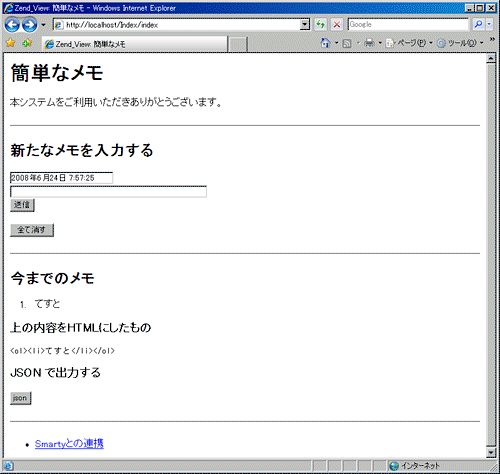This screenshot has height=474, width=500.
Task: Click the 送信 submit button
Action: (x=22, y=205)
